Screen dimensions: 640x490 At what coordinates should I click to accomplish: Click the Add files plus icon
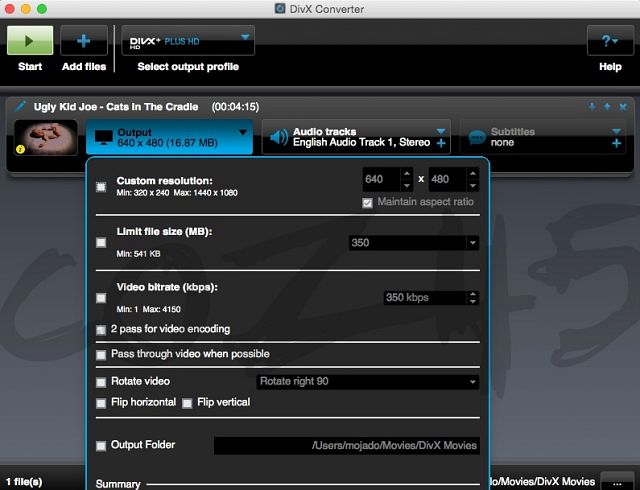click(x=84, y=41)
